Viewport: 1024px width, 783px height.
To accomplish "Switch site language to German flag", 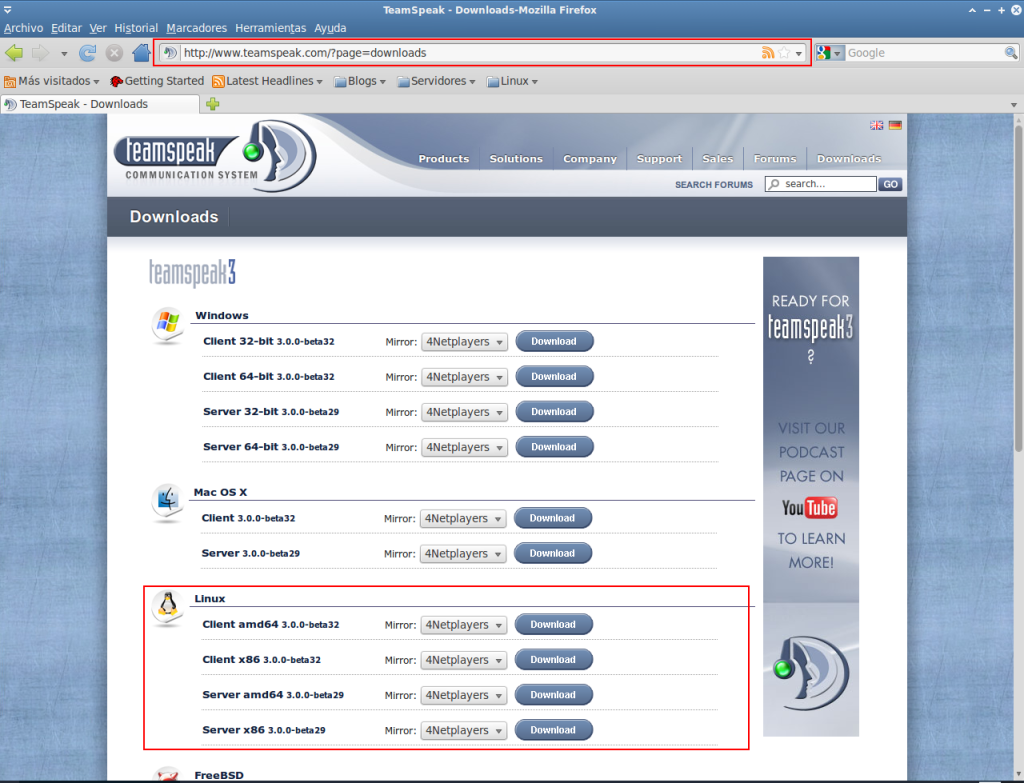I will (895, 125).
